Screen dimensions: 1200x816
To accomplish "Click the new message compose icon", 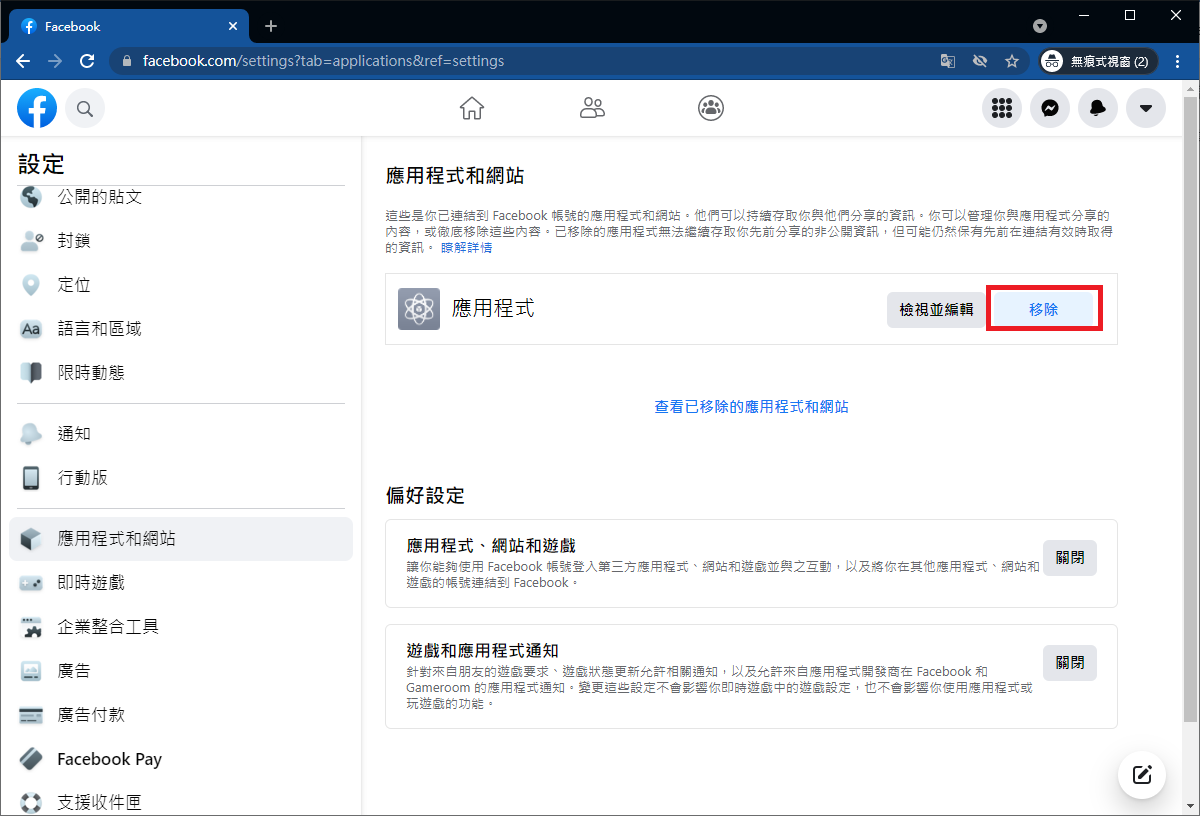I will point(1142,774).
